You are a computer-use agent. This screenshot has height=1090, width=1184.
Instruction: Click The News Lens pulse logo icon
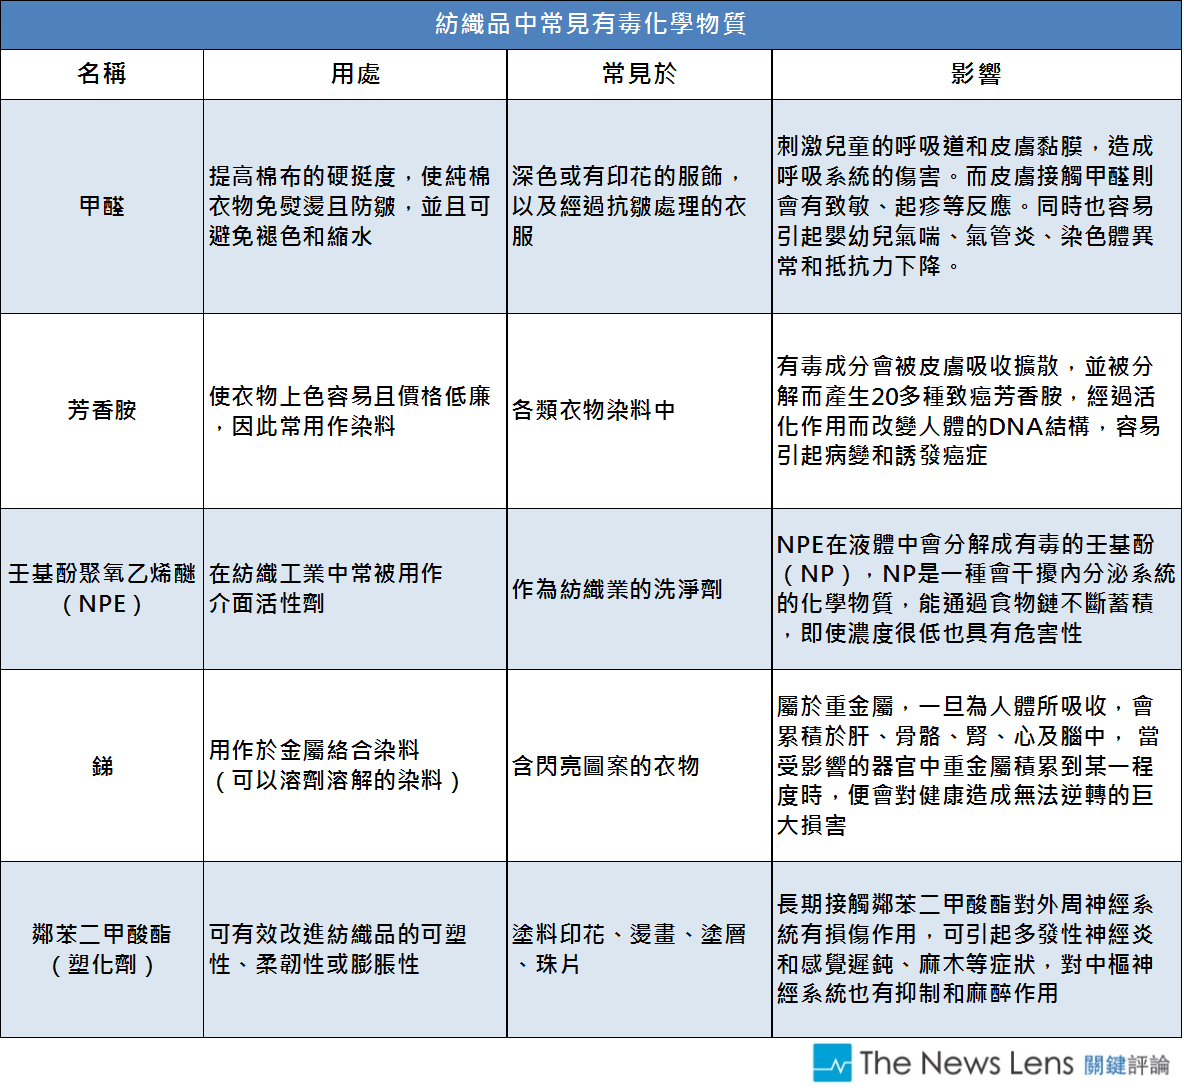832,1063
